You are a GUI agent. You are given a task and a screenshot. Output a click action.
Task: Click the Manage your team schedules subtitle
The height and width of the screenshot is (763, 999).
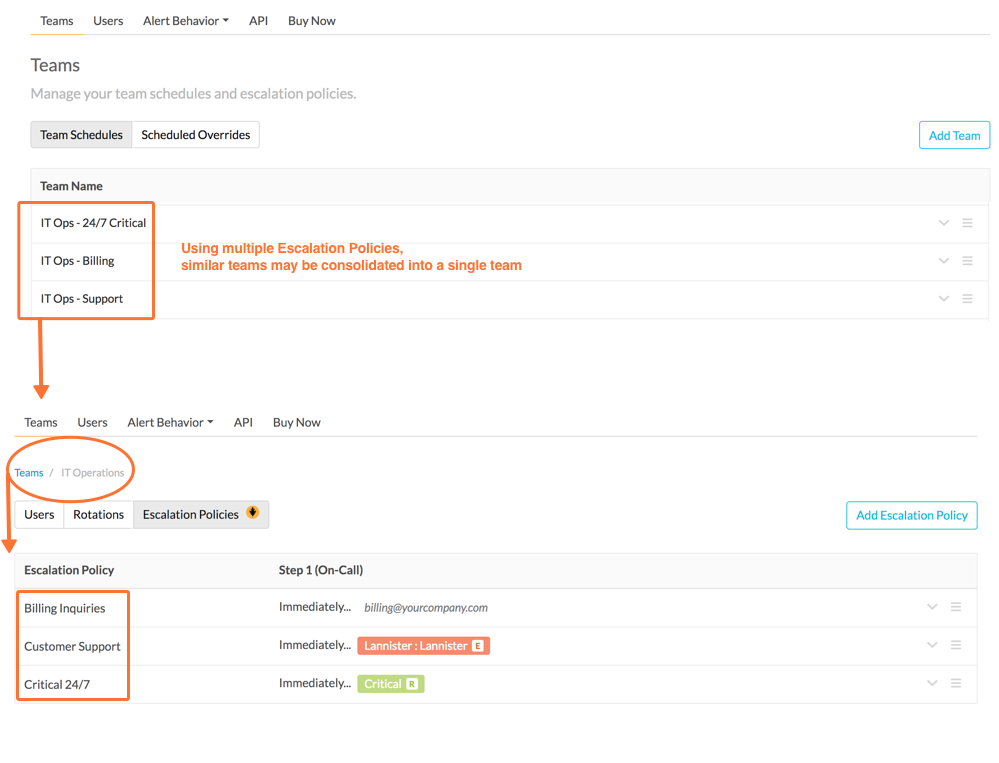tap(194, 94)
